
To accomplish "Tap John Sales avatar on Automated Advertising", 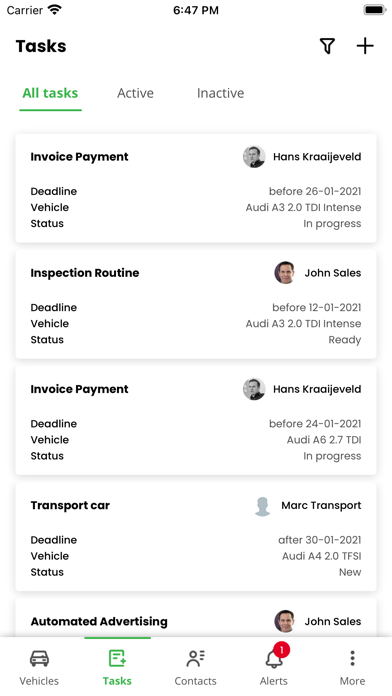I will tap(285, 621).
